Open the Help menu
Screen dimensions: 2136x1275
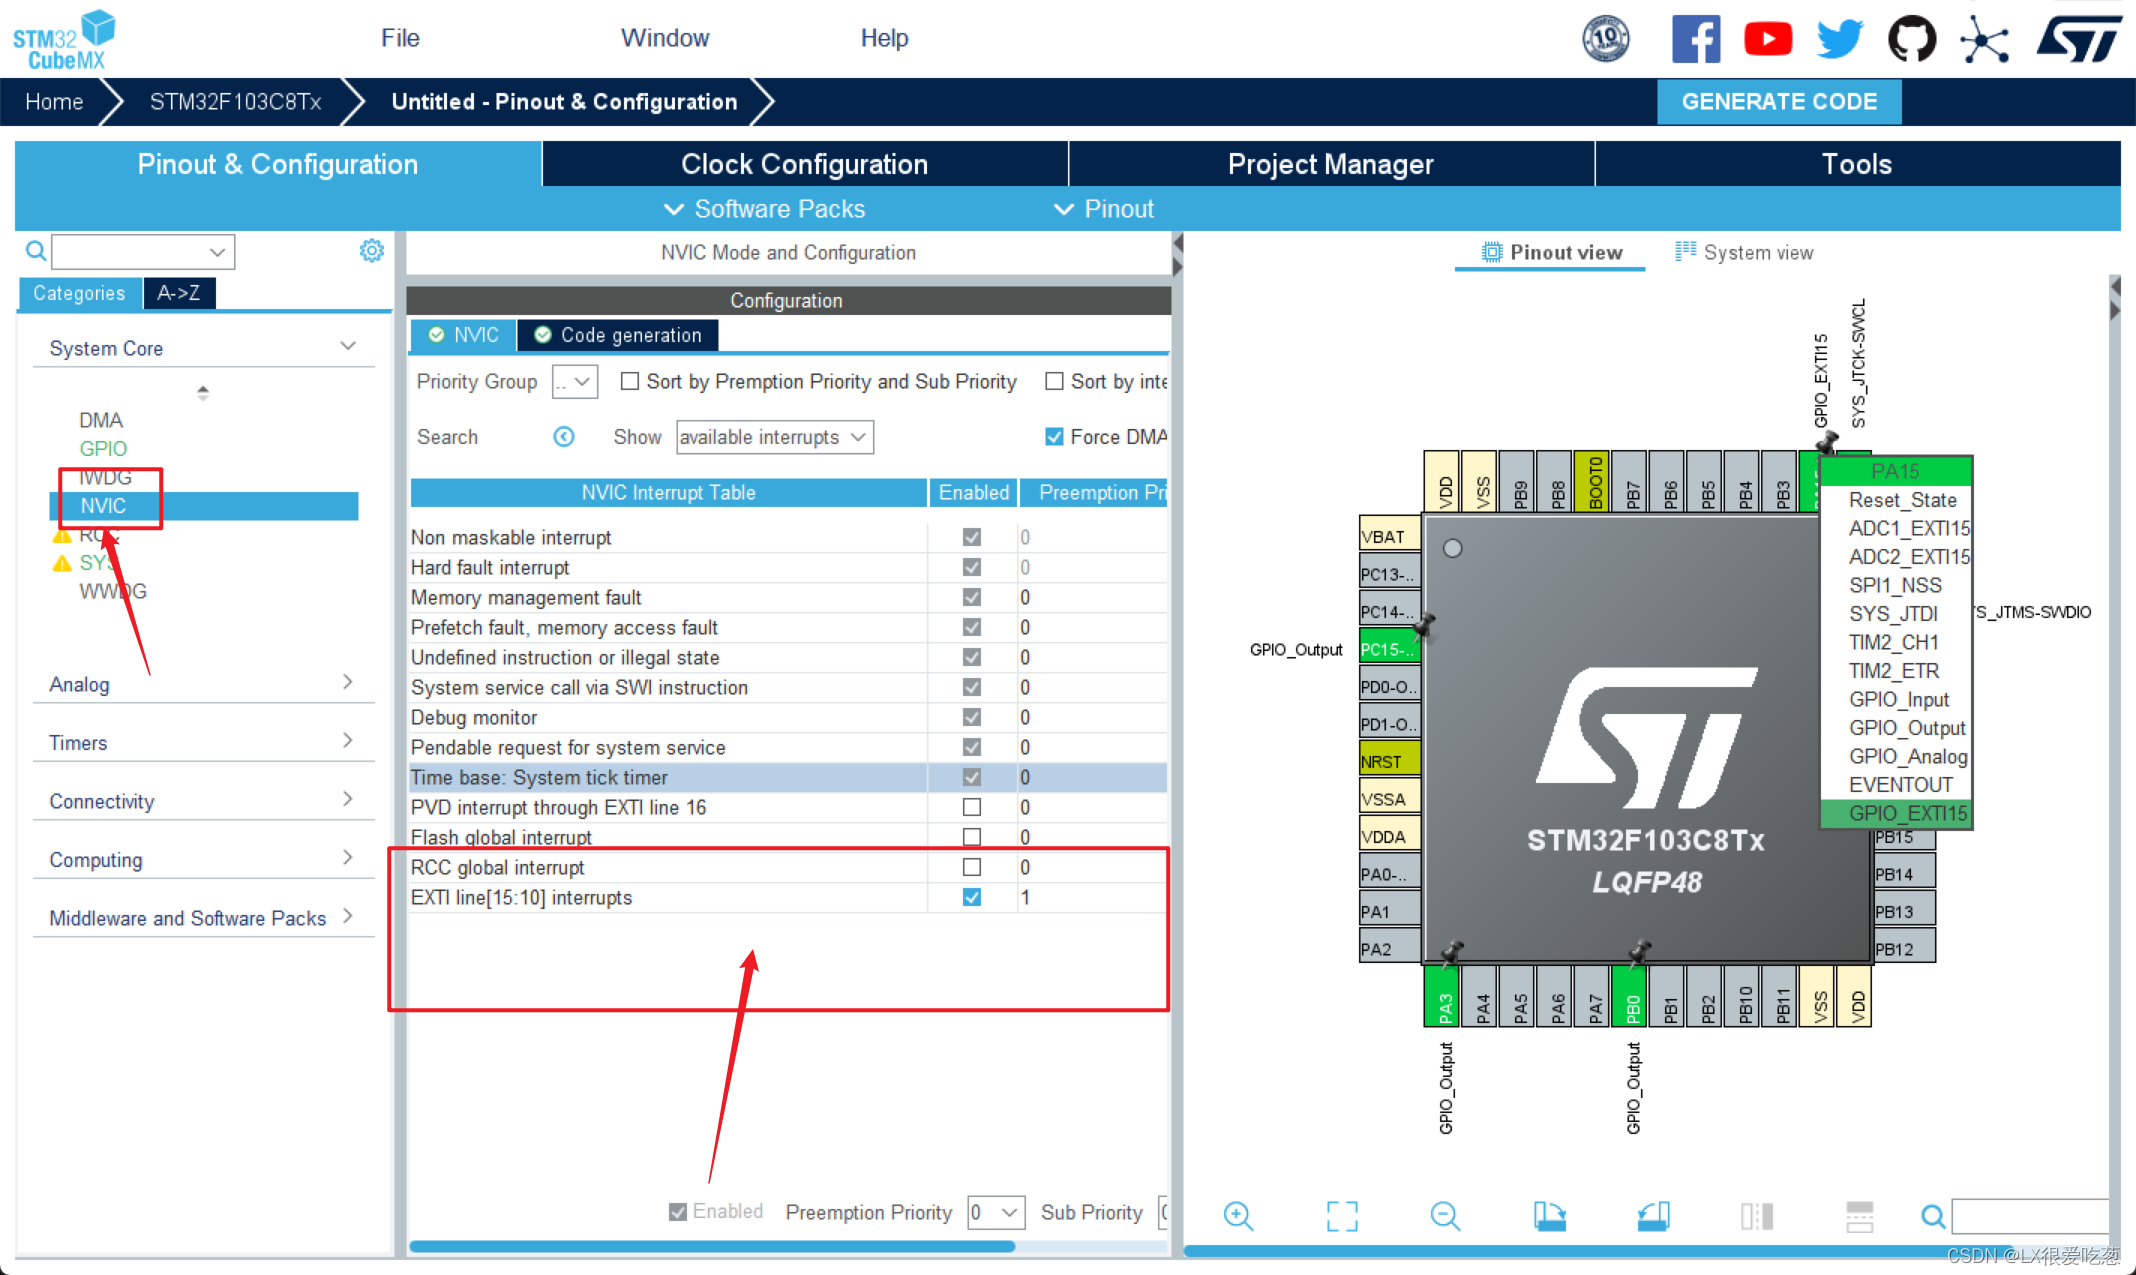click(884, 38)
